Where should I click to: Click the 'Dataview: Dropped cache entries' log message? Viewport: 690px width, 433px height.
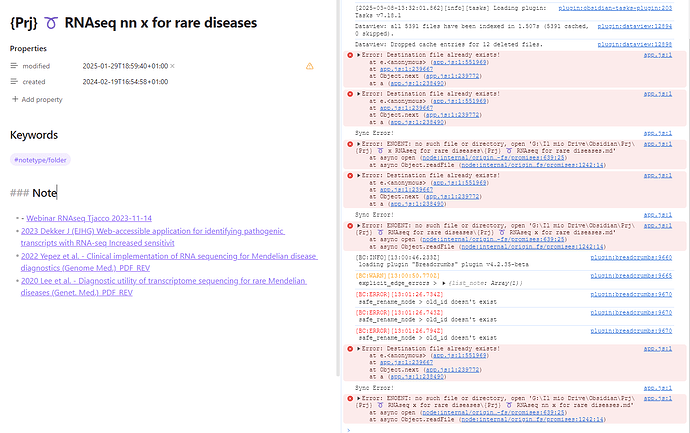(x=449, y=44)
